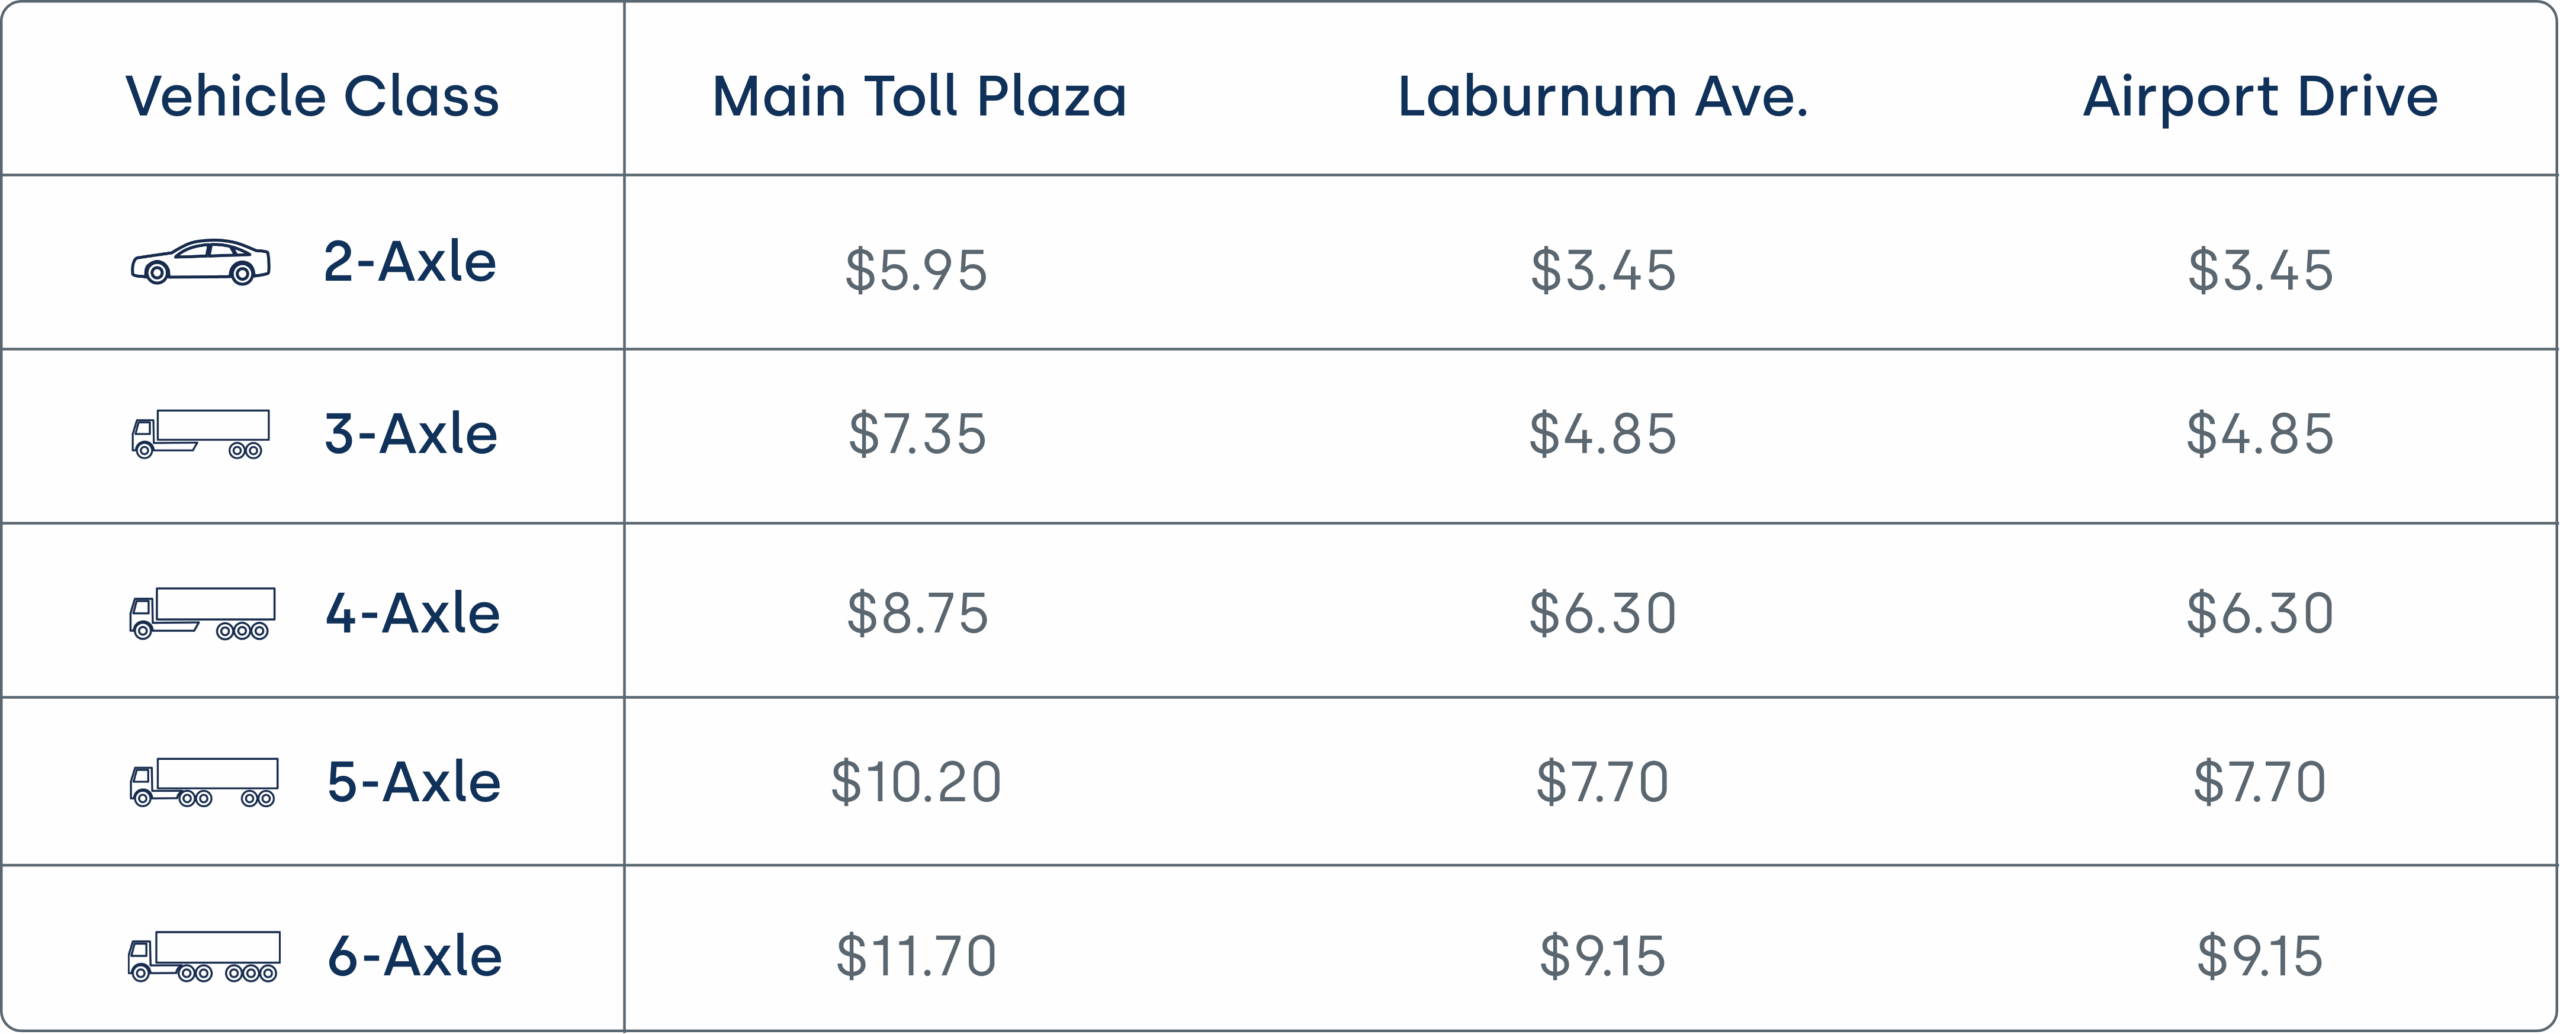This screenshot has width=2560, height=1034.
Task: Select the 5-Axle row label
Action: [414, 782]
